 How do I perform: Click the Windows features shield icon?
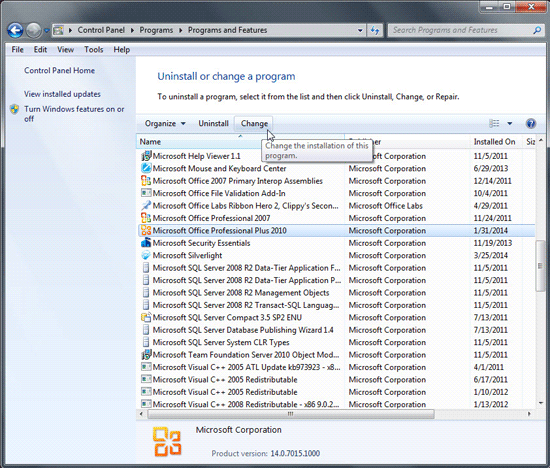tap(15, 109)
